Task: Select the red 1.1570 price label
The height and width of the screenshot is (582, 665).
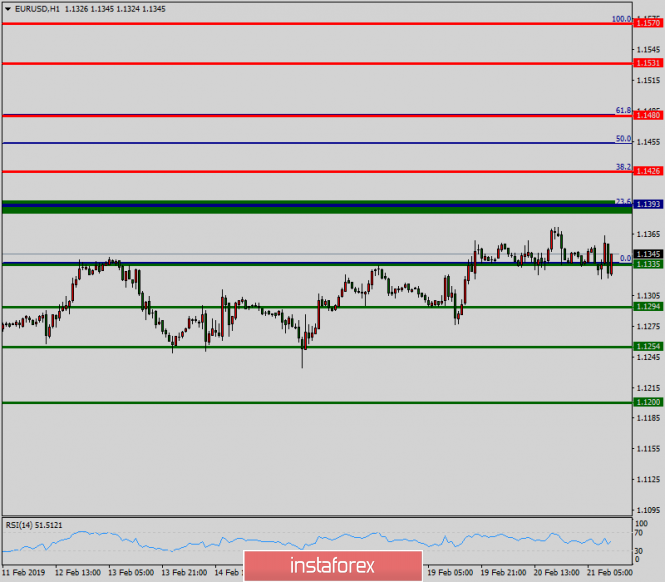Action: click(648, 23)
